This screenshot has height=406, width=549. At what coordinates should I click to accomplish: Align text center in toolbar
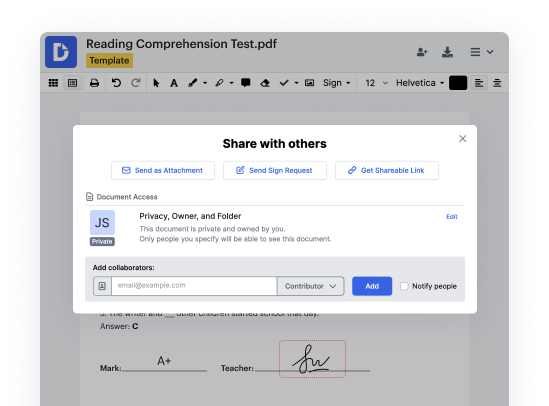point(497,83)
